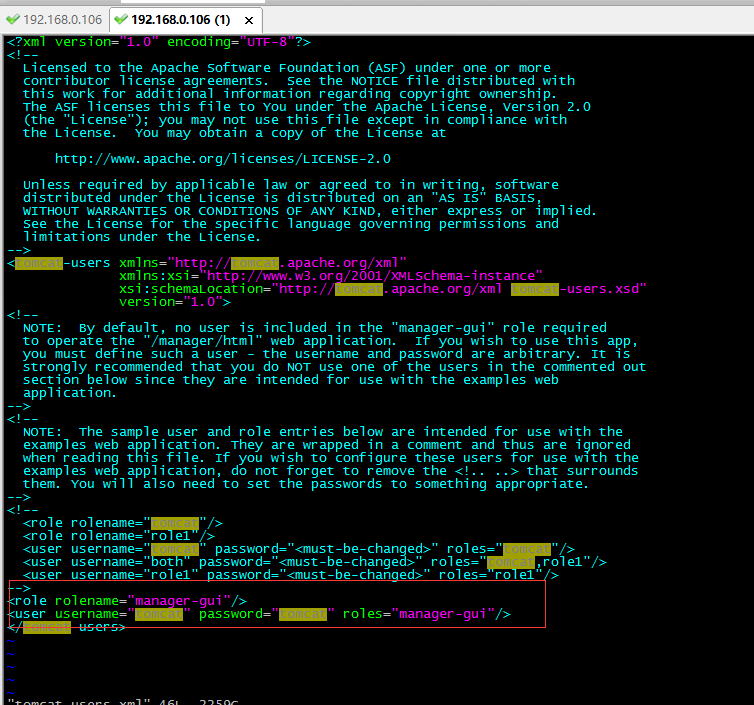Click the version="1.0"> attribute line
The image size is (754, 705).
(x=175, y=302)
